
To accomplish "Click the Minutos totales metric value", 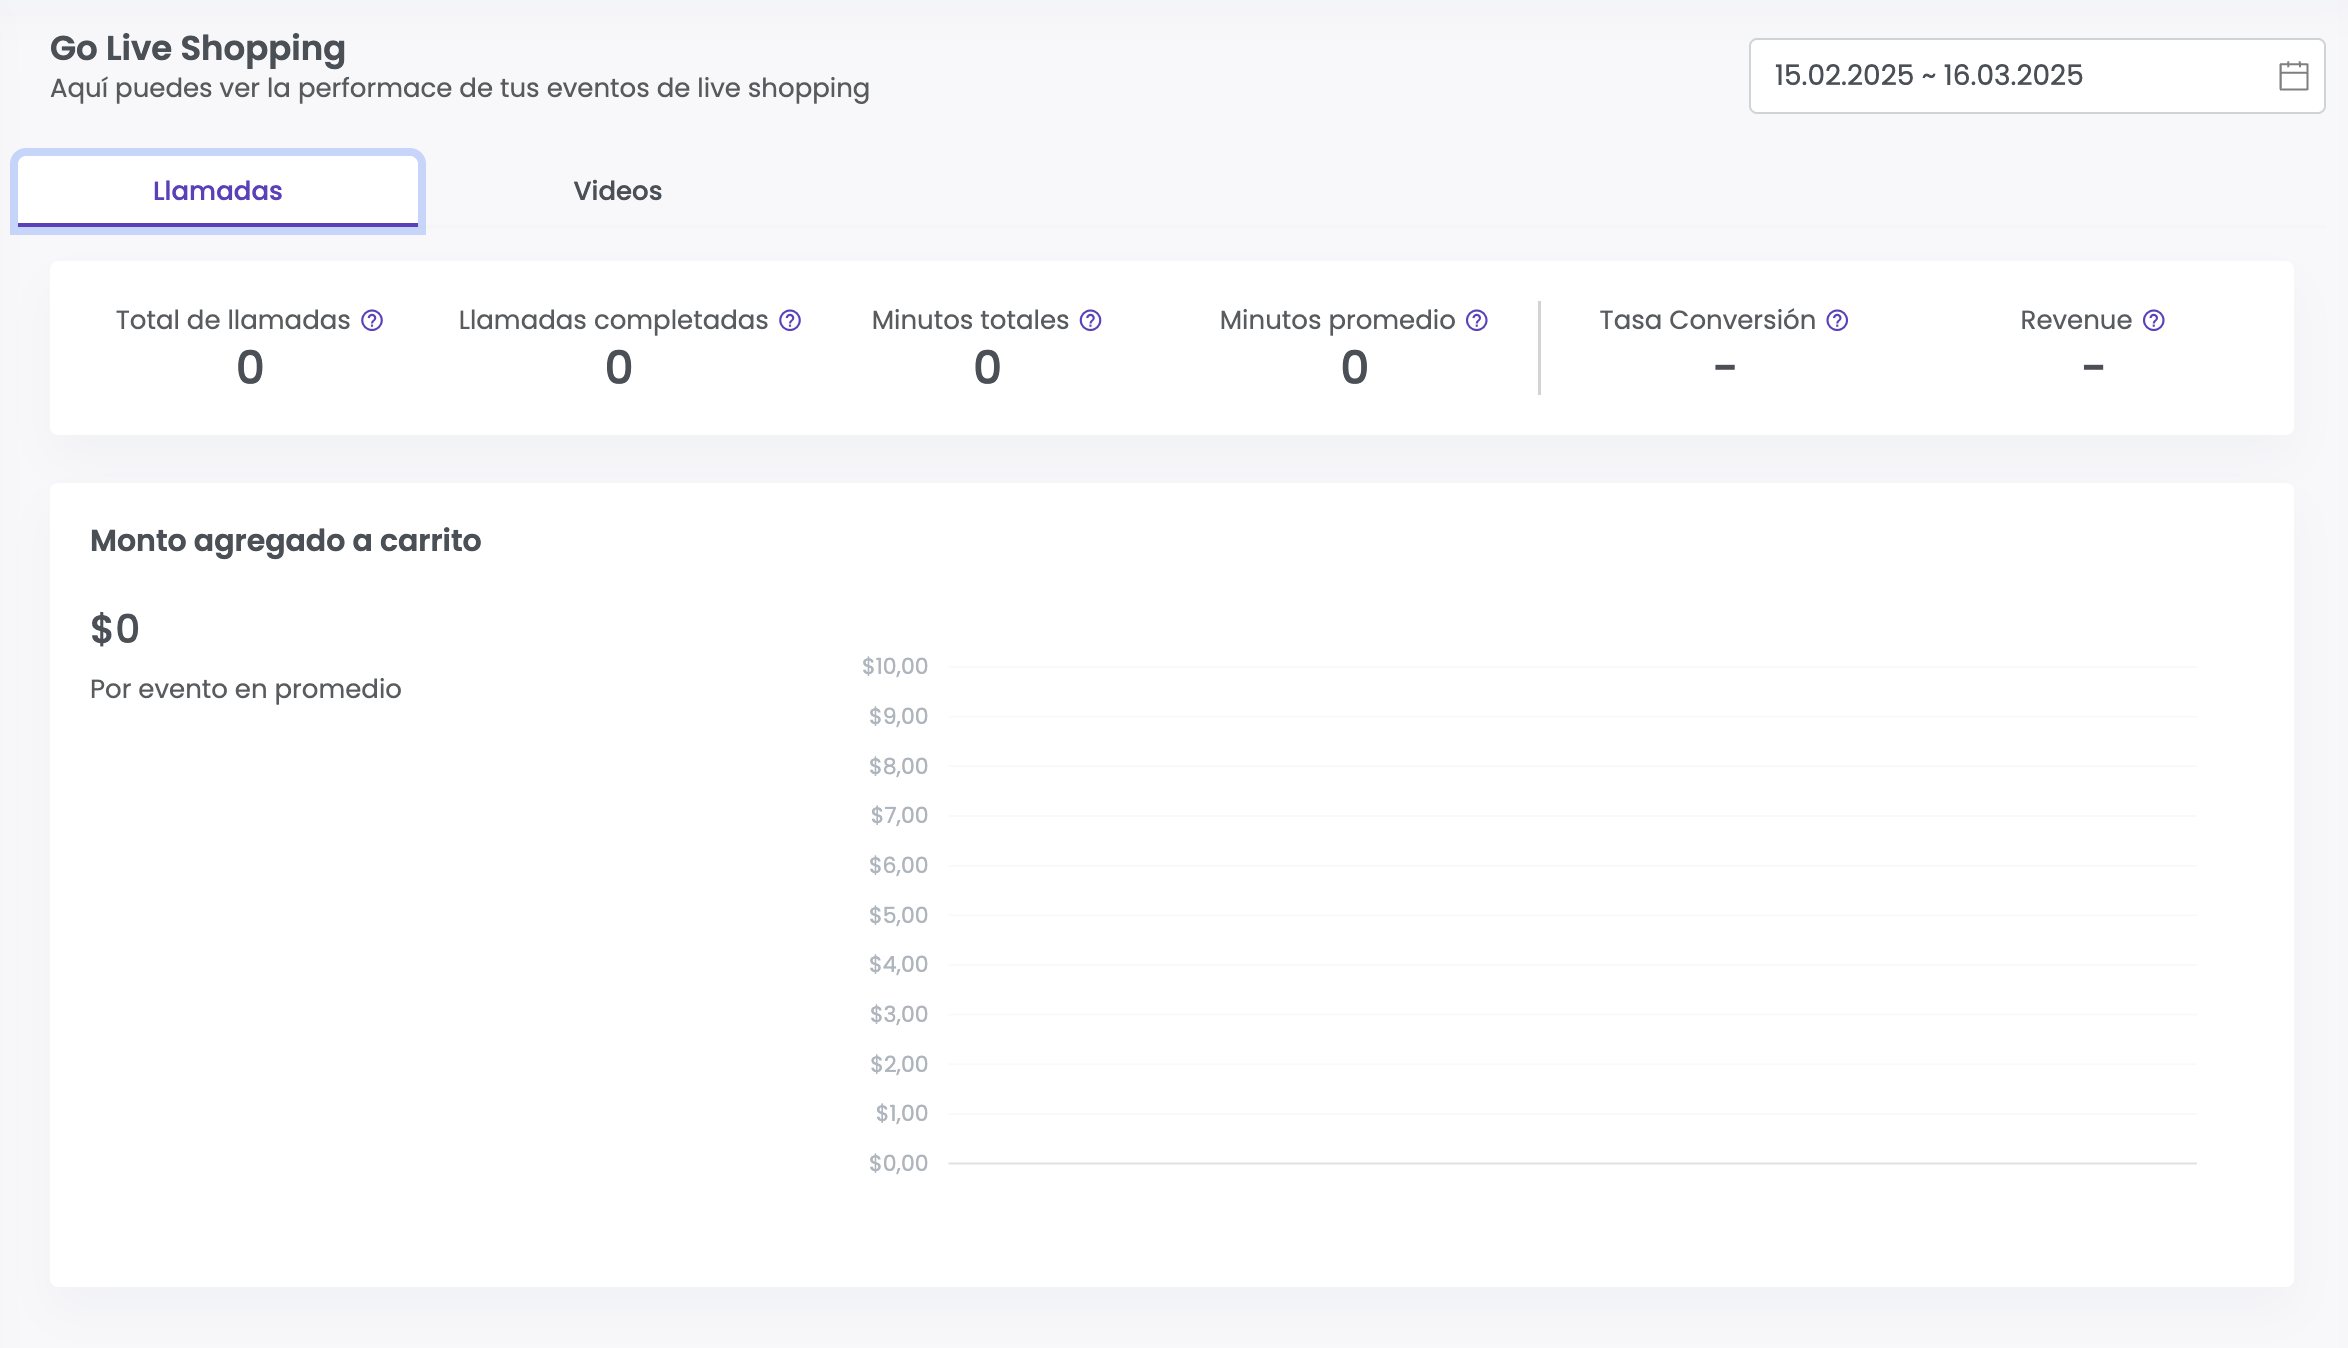I will [987, 367].
